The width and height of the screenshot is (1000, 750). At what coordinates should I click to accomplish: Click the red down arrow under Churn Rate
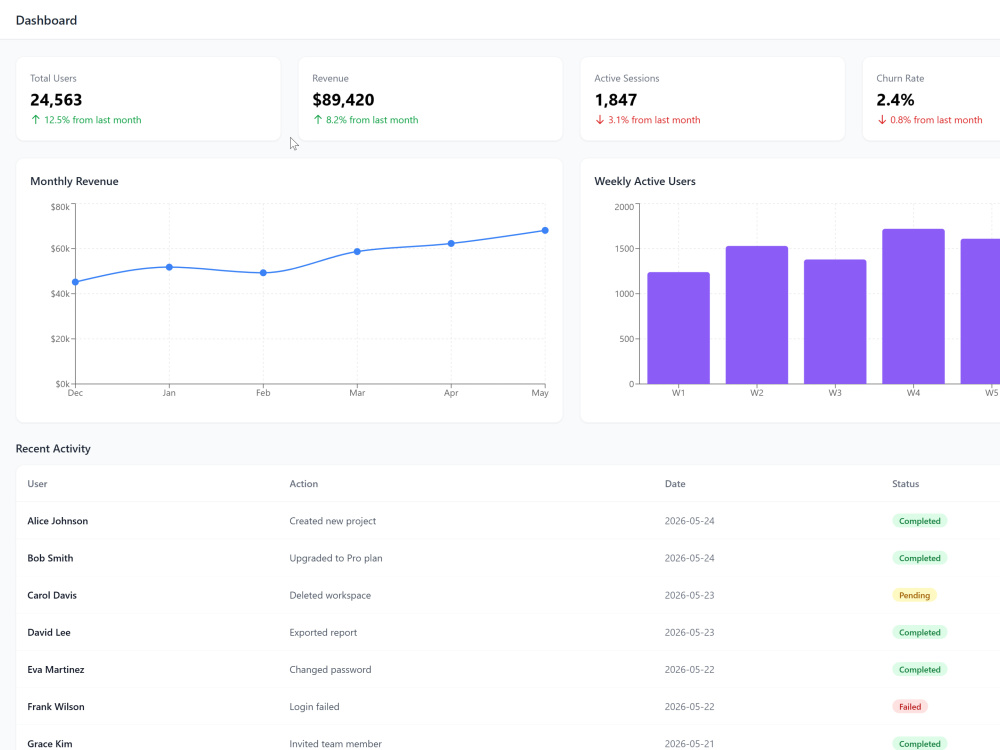pyautogui.click(x=882, y=120)
